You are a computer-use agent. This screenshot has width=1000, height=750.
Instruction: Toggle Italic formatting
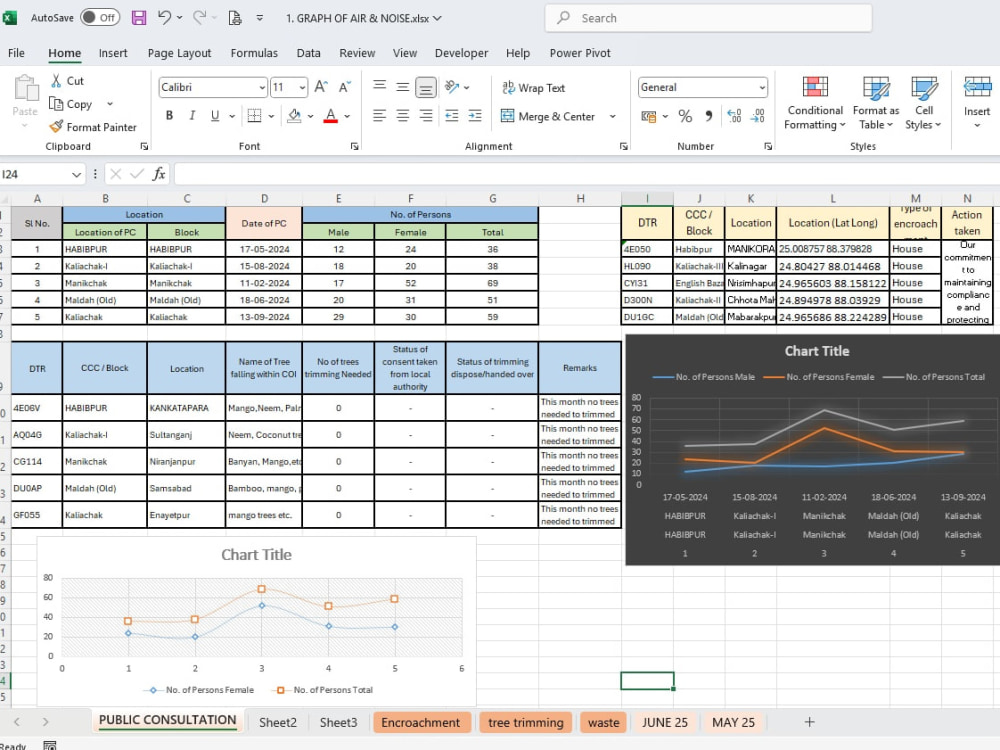pos(192,115)
